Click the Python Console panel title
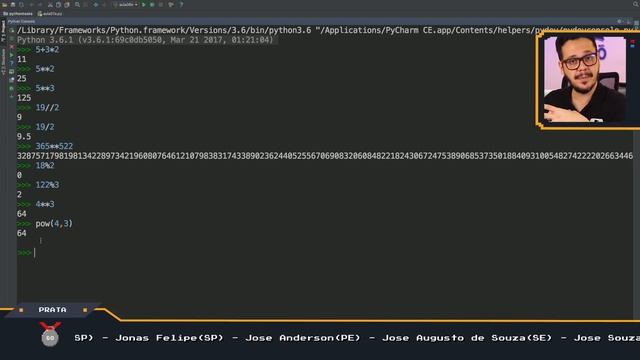 (21, 21)
